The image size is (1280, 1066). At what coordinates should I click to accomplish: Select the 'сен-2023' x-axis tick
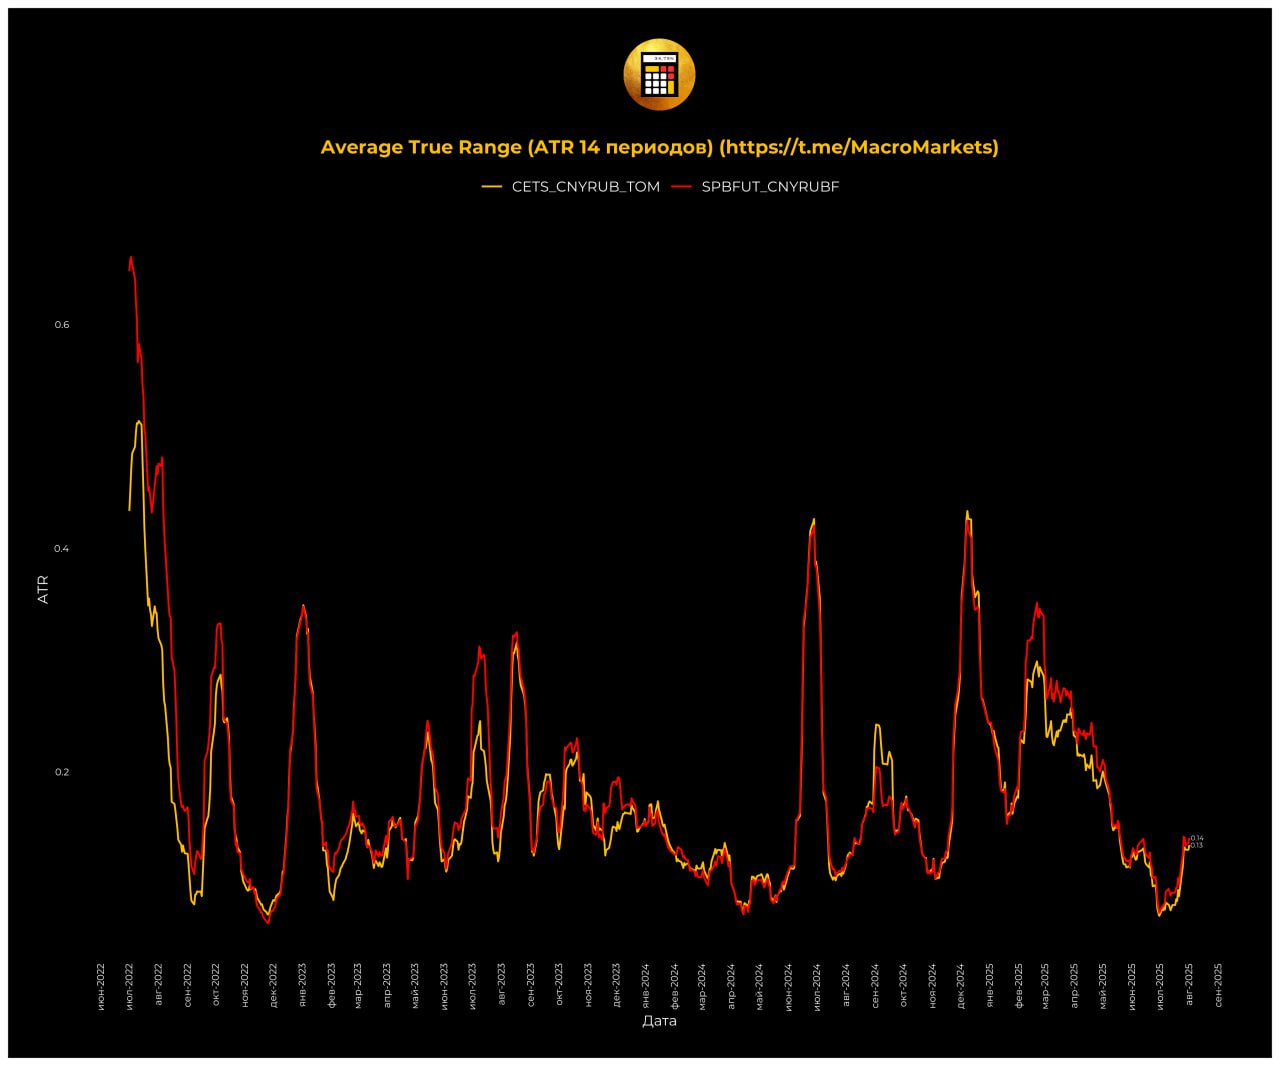click(x=531, y=984)
